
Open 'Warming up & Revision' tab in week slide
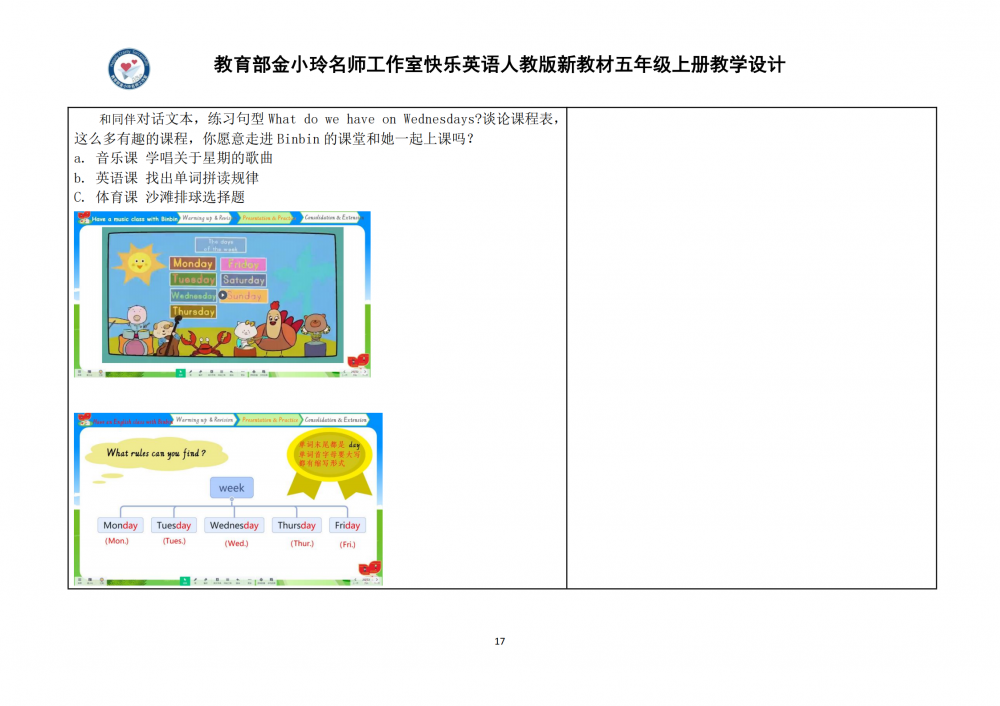click(205, 420)
